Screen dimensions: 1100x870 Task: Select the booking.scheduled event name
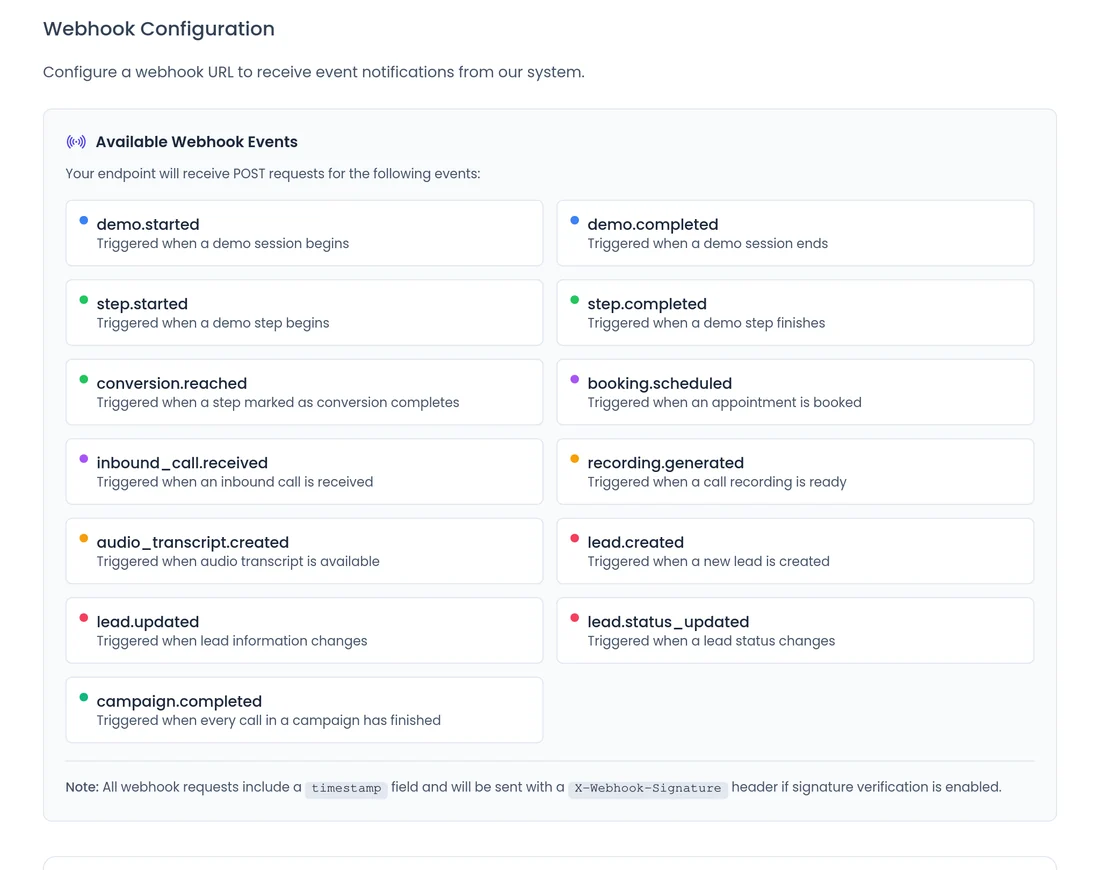pyautogui.click(x=659, y=383)
